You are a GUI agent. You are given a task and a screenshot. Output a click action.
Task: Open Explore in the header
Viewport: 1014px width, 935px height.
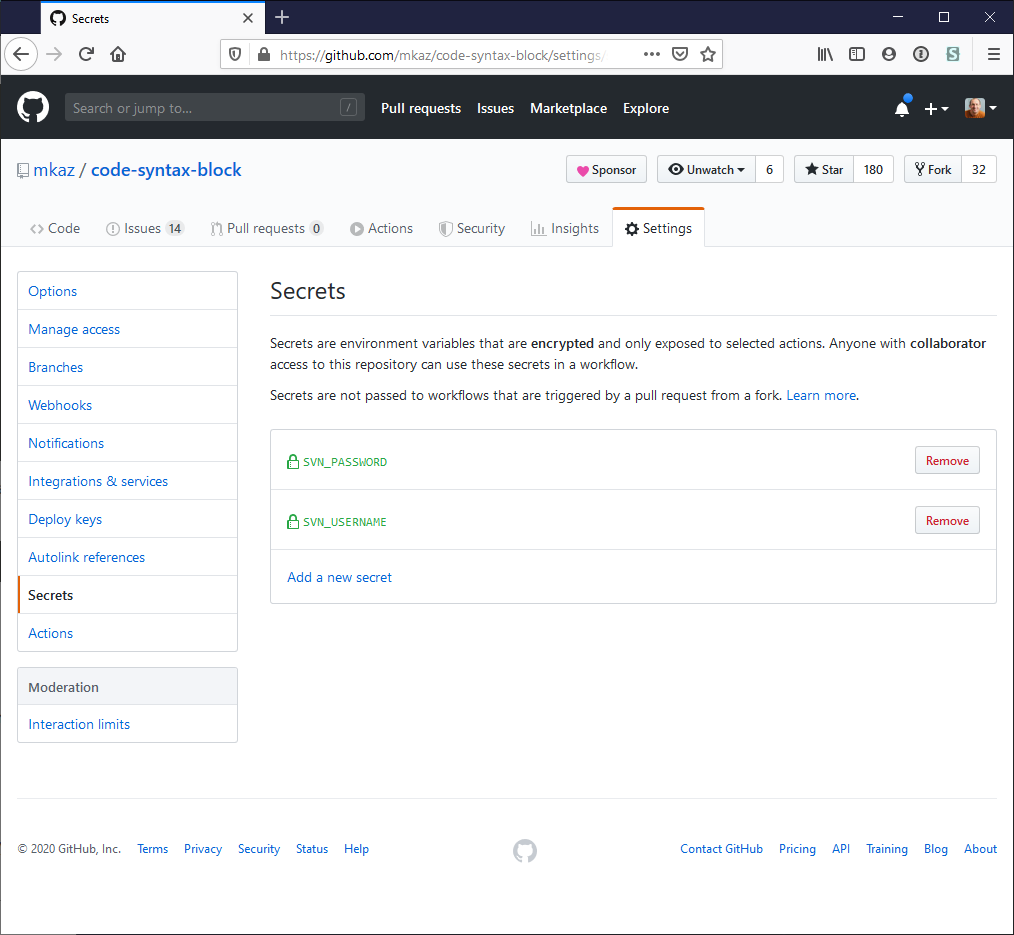tap(646, 109)
